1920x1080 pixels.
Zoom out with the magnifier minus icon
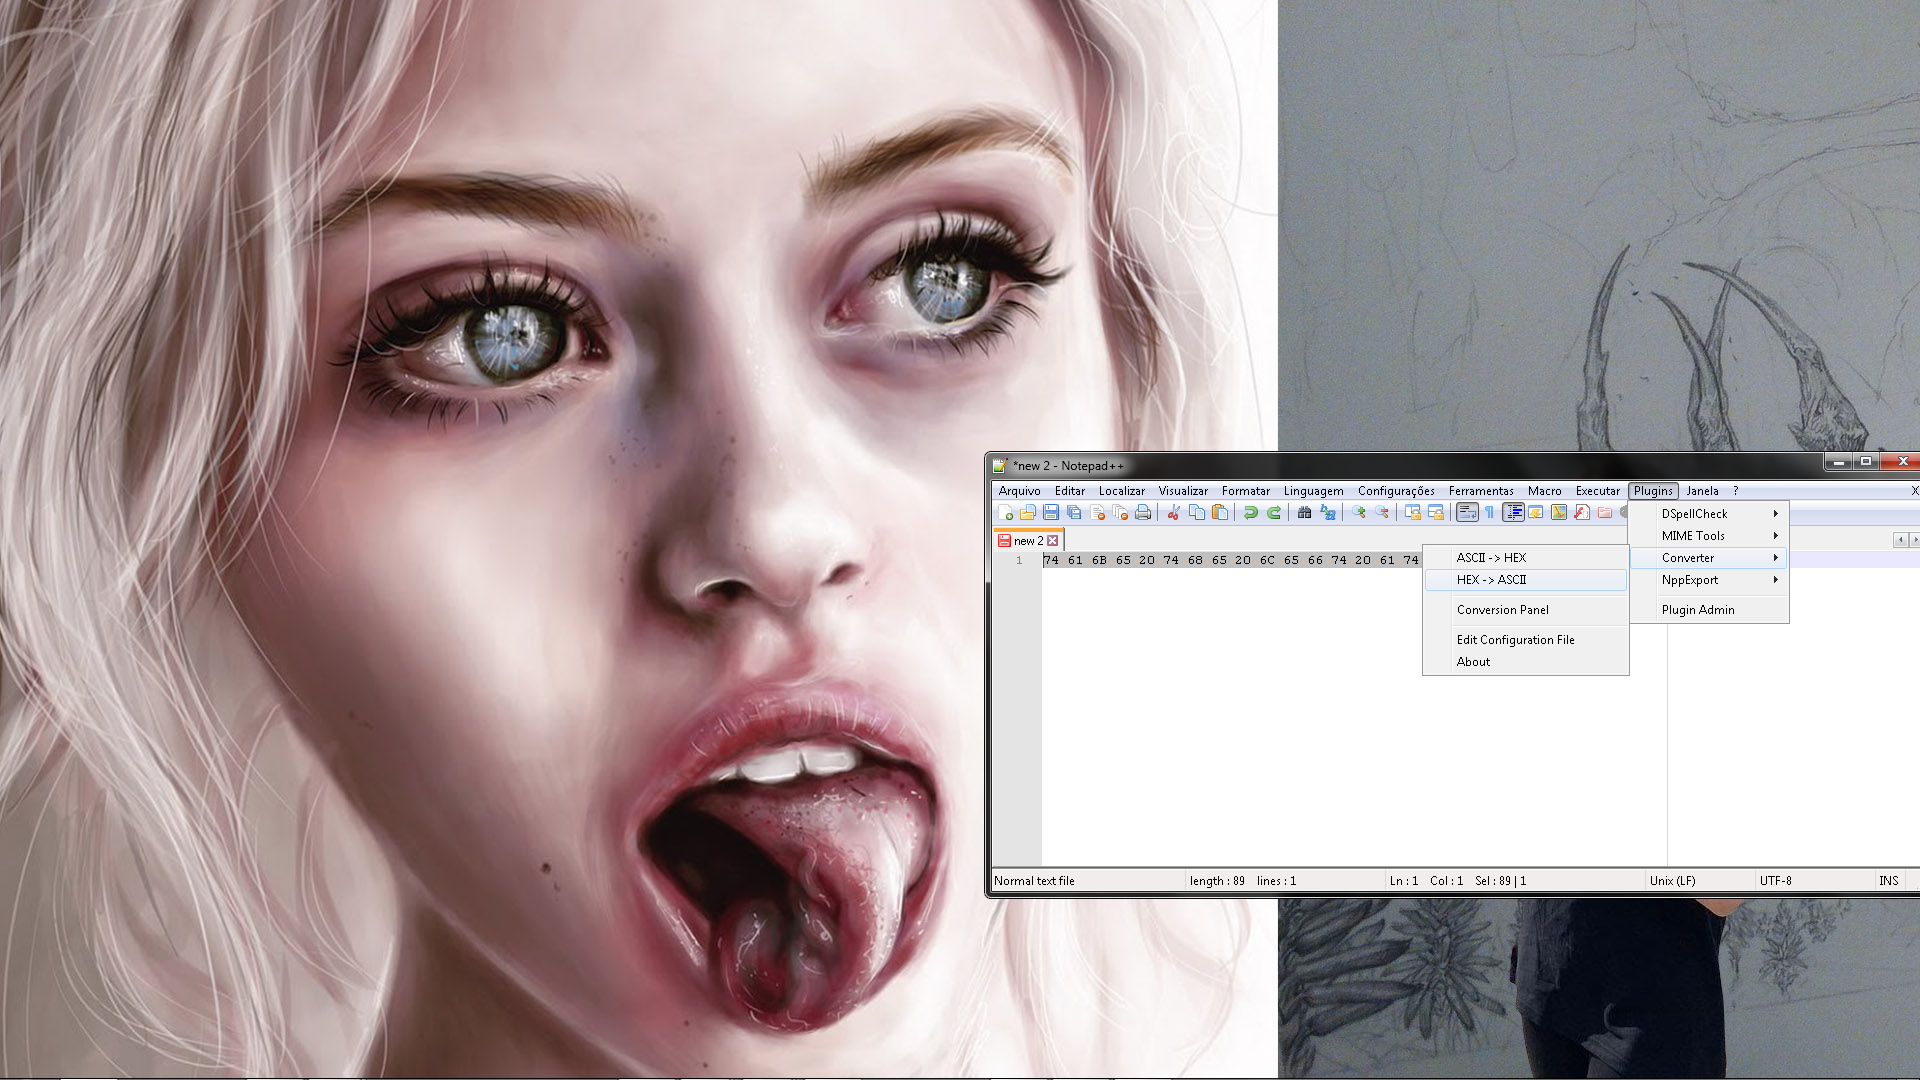[x=1382, y=512]
